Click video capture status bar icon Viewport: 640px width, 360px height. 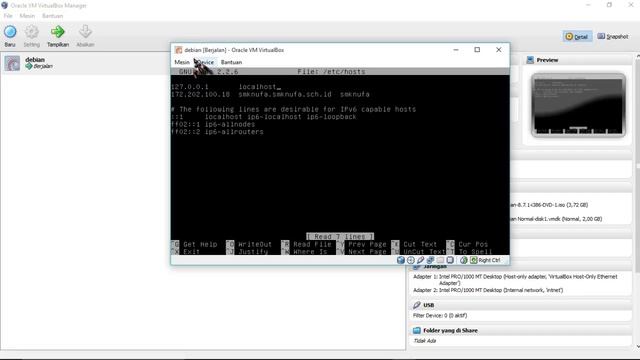coord(450,260)
